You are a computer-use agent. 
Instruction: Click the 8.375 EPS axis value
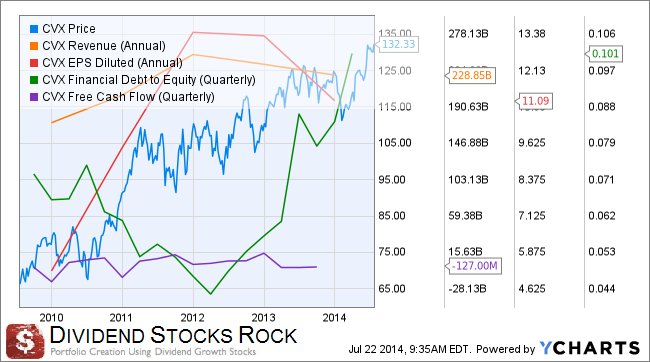pyautogui.click(x=532, y=180)
